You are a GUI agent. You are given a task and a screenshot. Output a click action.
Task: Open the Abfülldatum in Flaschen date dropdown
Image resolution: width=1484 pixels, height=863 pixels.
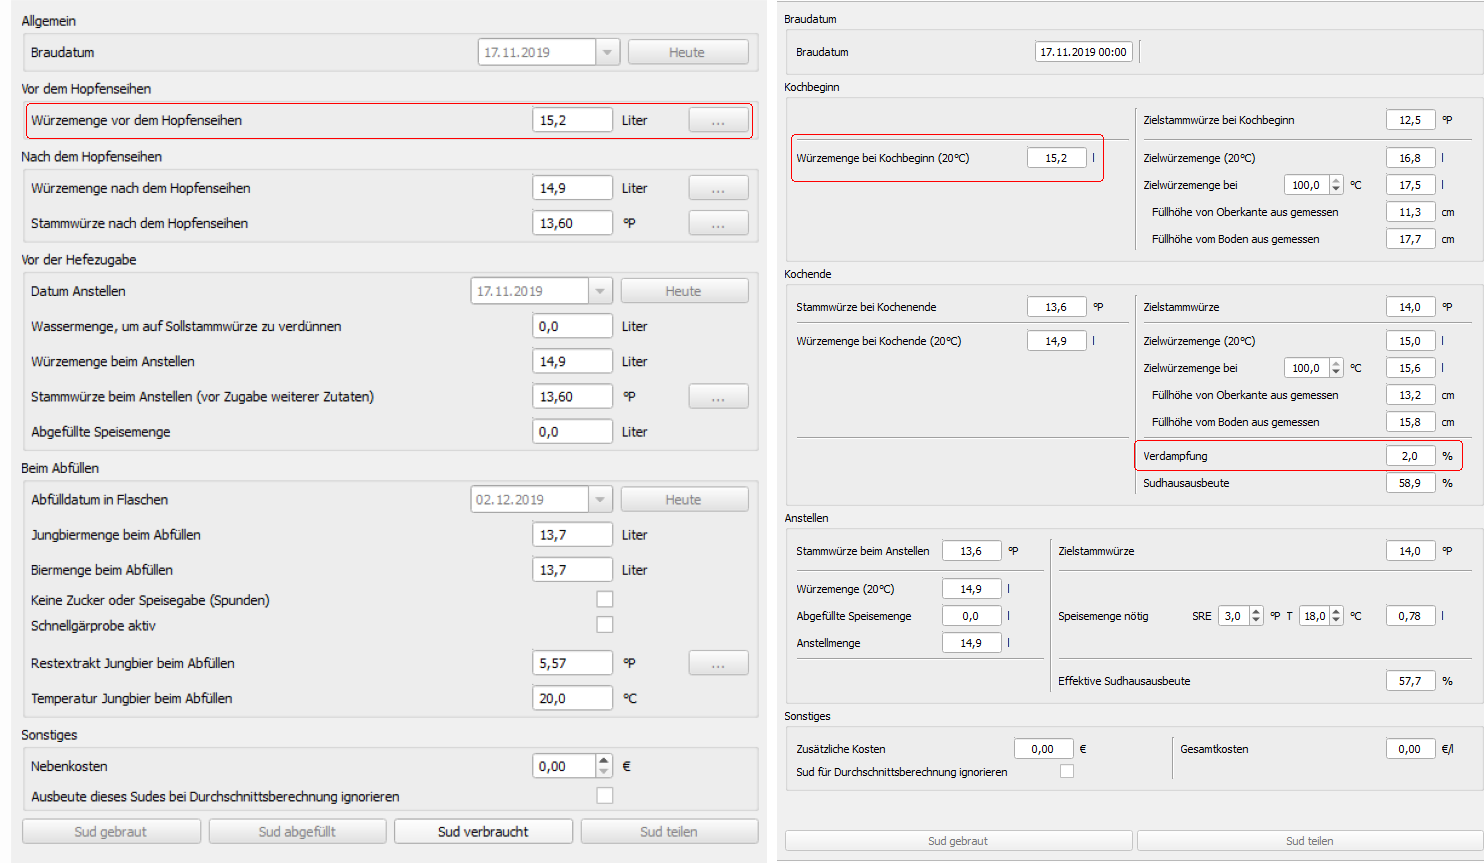click(x=600, y=500)
